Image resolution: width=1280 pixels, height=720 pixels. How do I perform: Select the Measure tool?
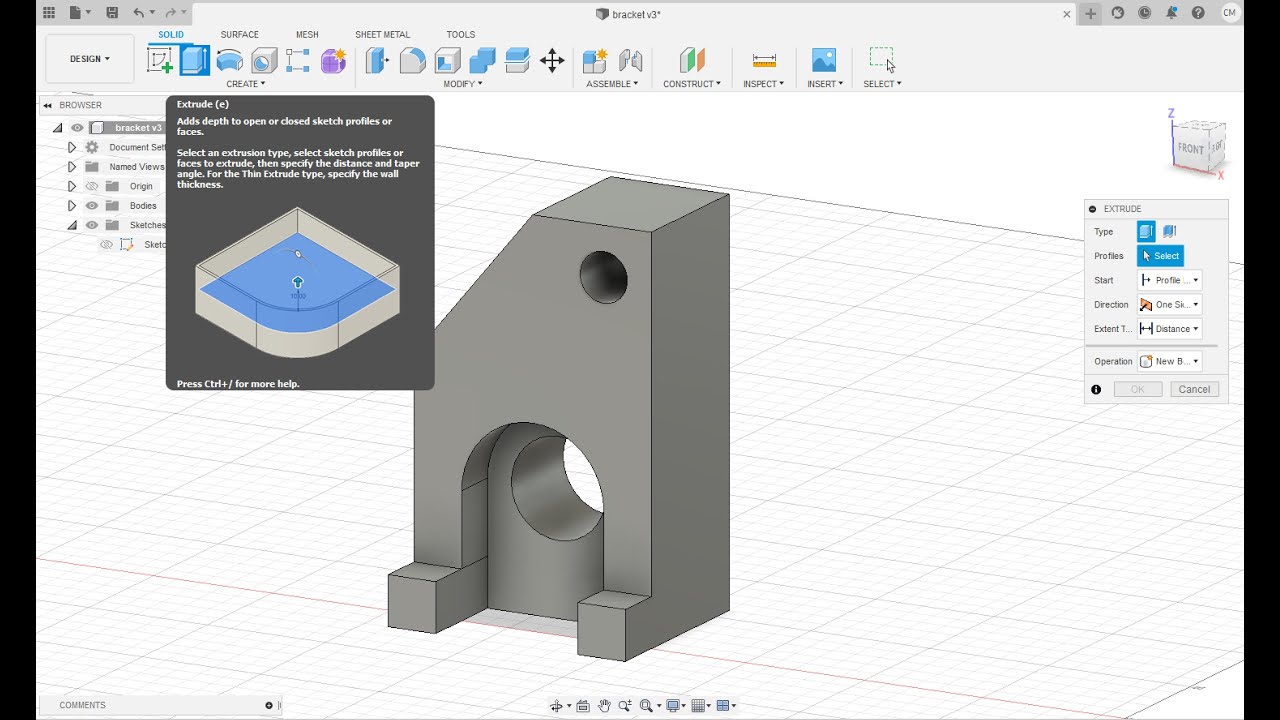(764, 60)
